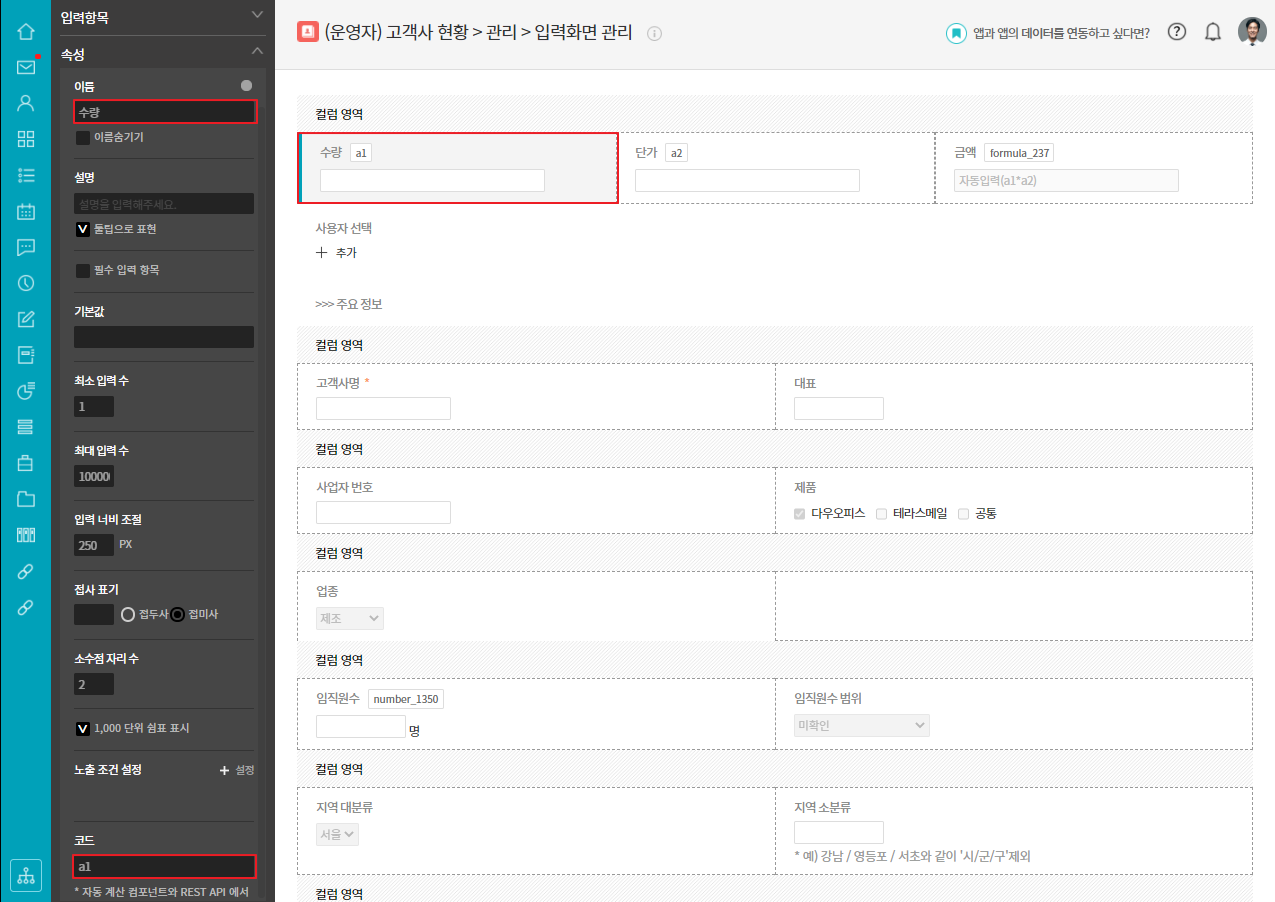Collapse the 속성 section
1275x902 pixels.
[257, 51]
